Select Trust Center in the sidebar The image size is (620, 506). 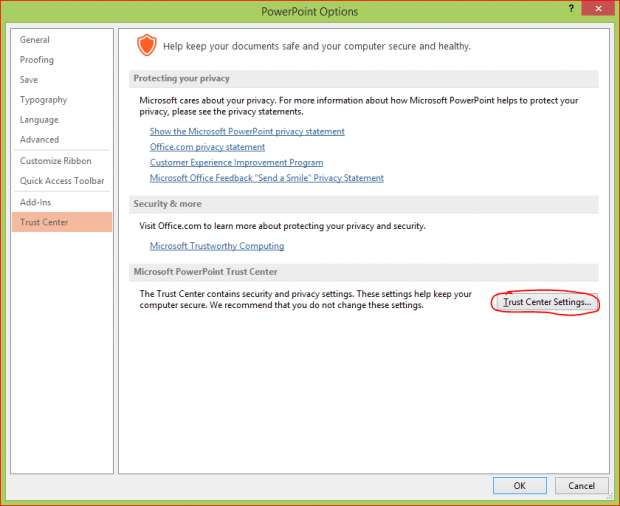tap(62, 222)
